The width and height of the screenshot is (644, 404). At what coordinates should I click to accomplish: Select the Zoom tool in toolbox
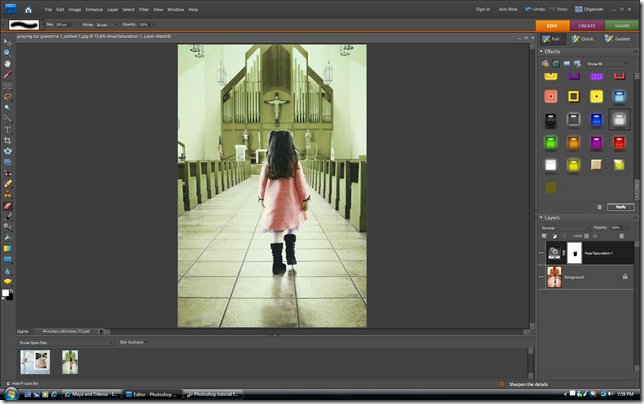7,53
